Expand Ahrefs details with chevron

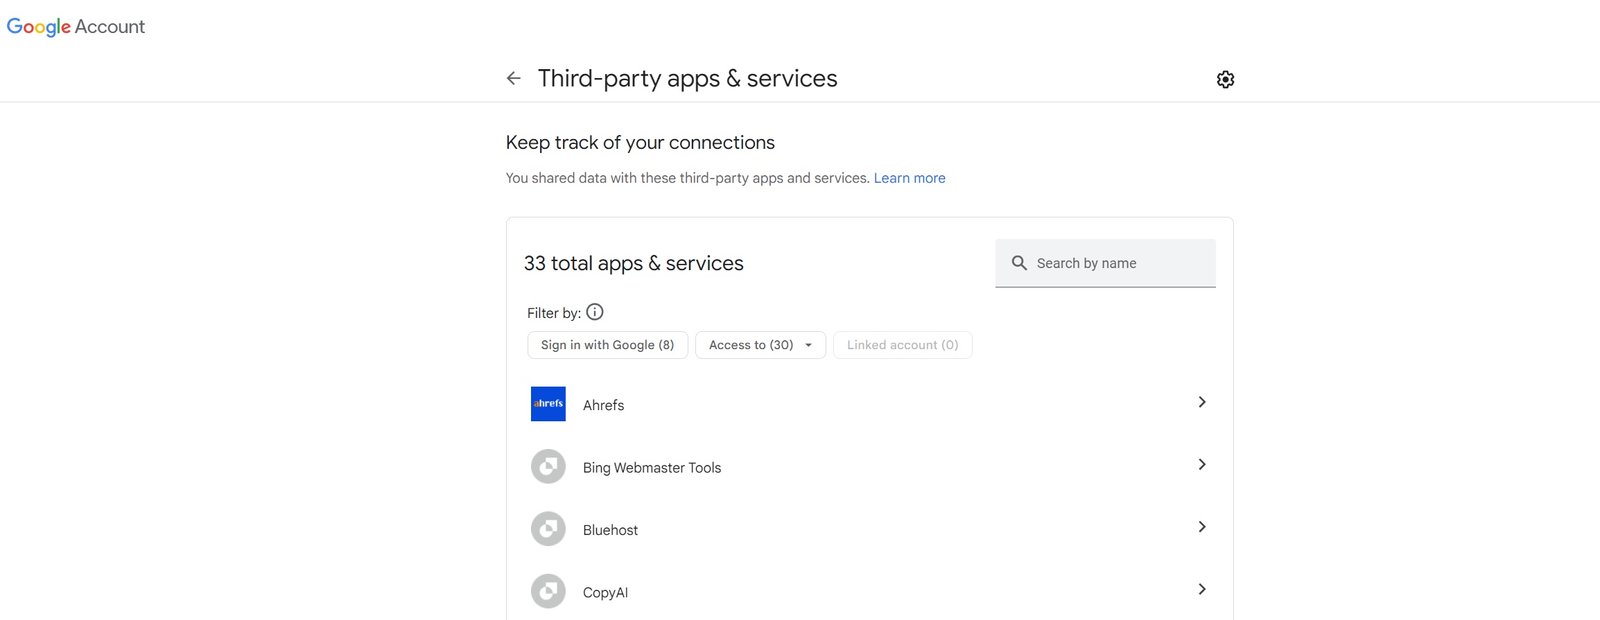[x=1202, y=402]
